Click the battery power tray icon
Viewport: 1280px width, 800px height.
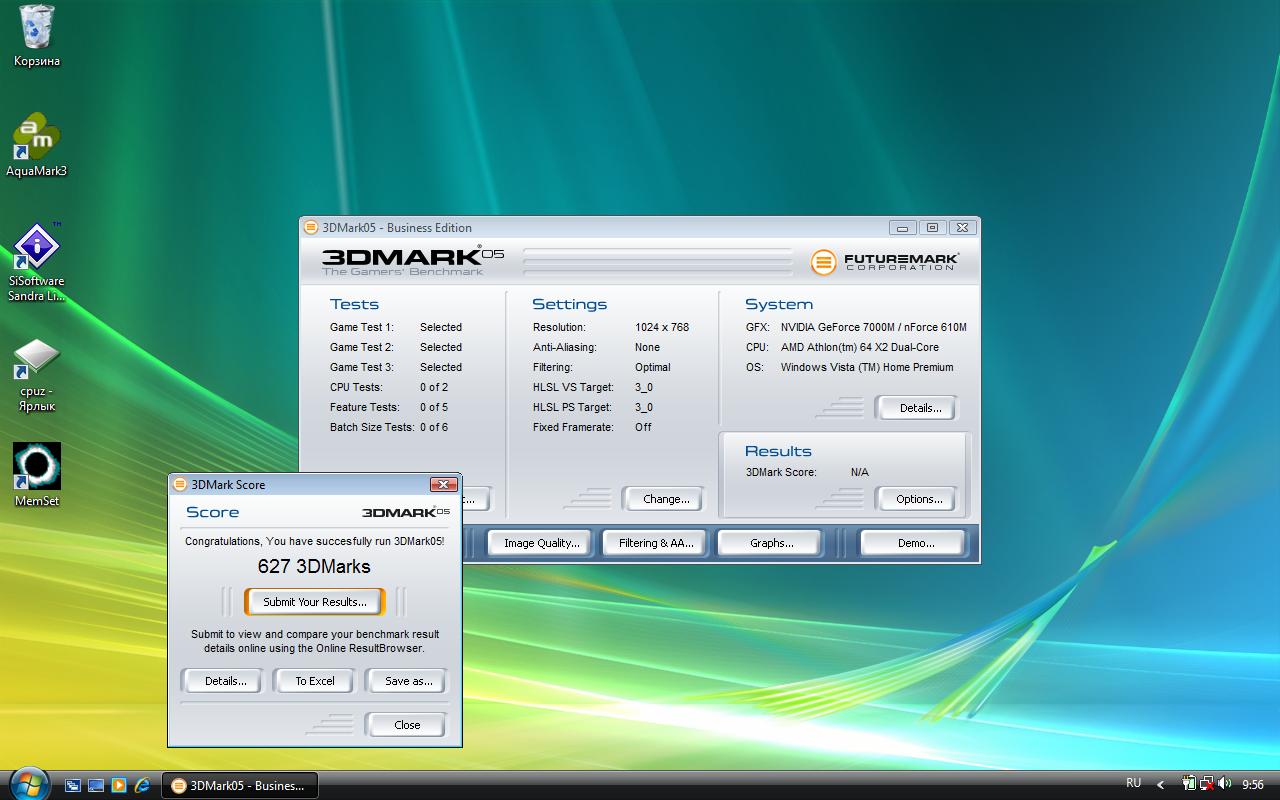coord(1190,784)
